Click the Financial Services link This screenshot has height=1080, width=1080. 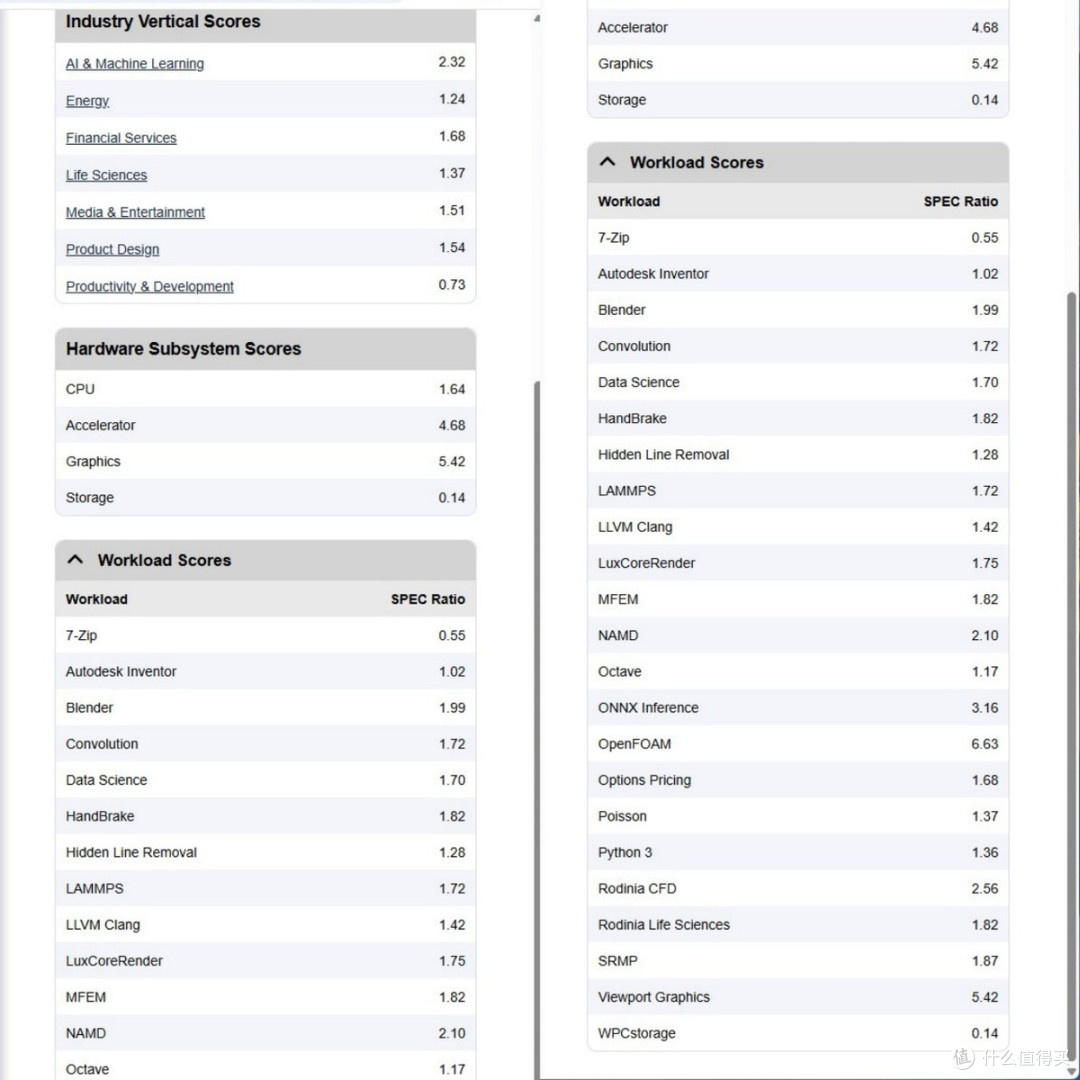(x=121, y=138)
